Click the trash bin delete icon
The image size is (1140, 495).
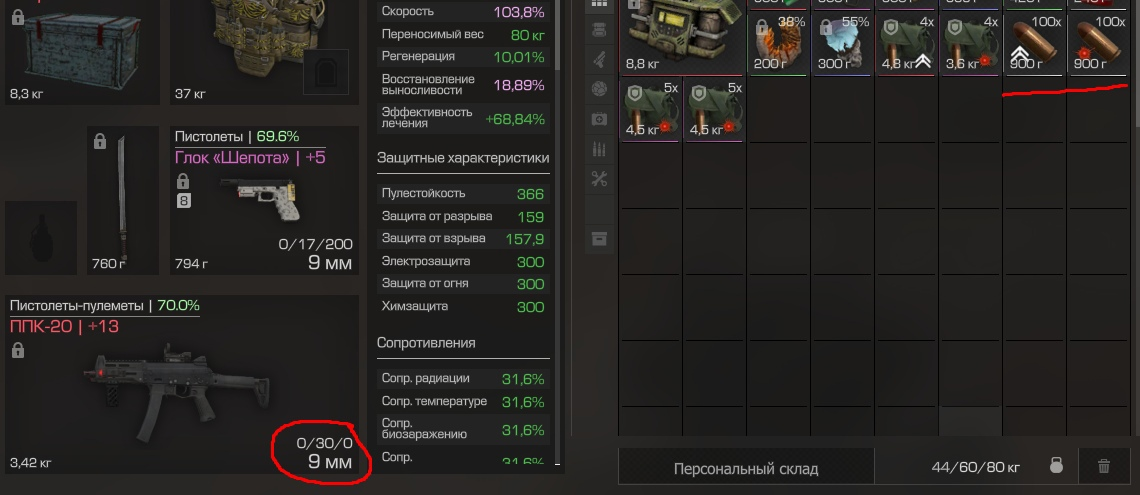(1104, 466)
